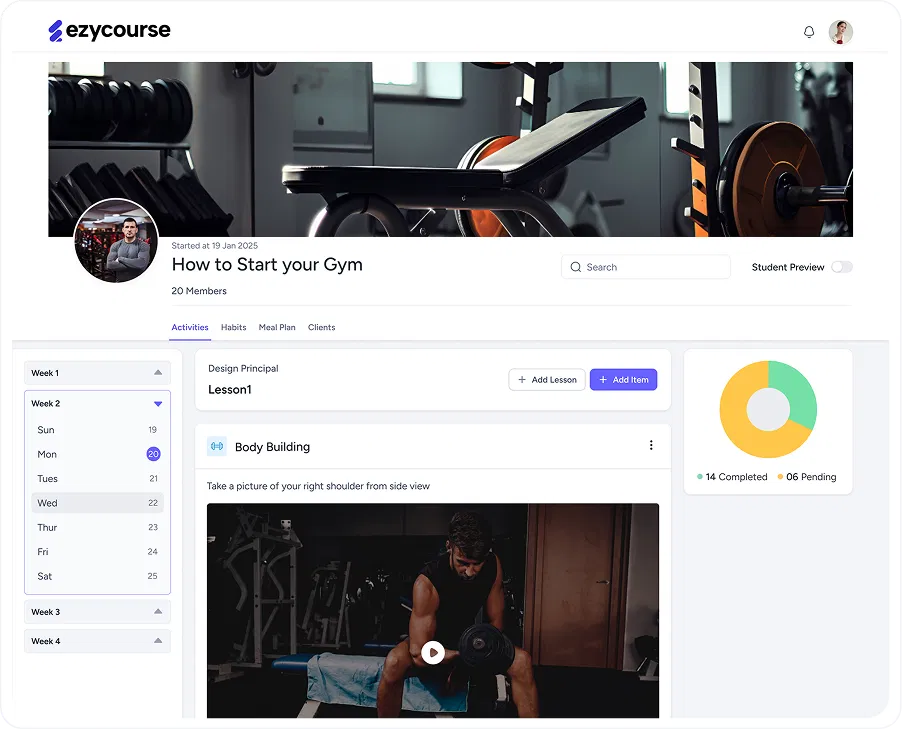Open Body Building three-dot options menu
Viewport: 902px width, 729px height.
click(651, 446)
